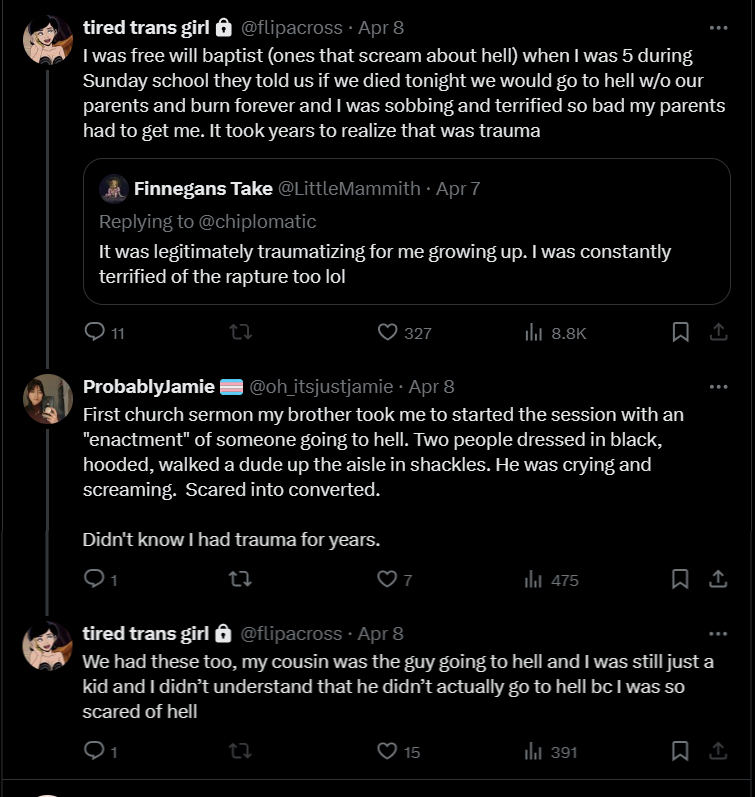Open more options on ProbablyJamie's tweet

(718, 387)
